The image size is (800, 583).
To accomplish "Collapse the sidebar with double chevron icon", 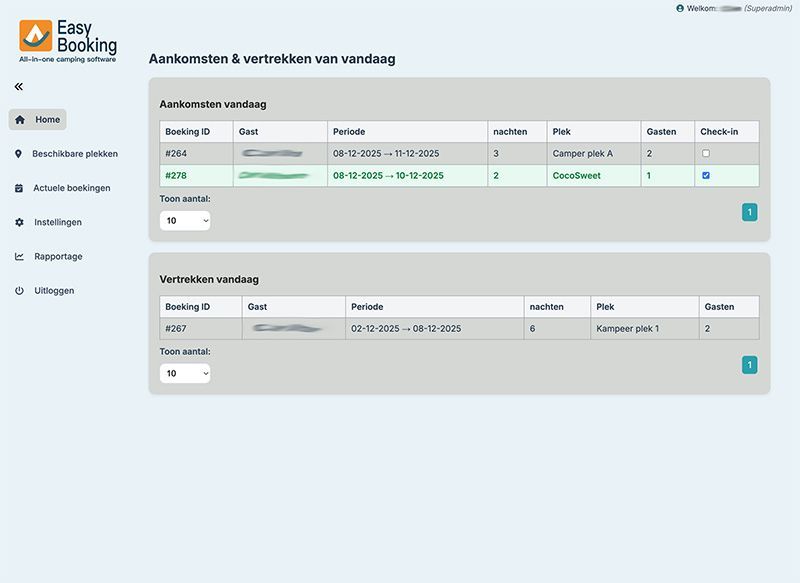I will tap(19, 87).
